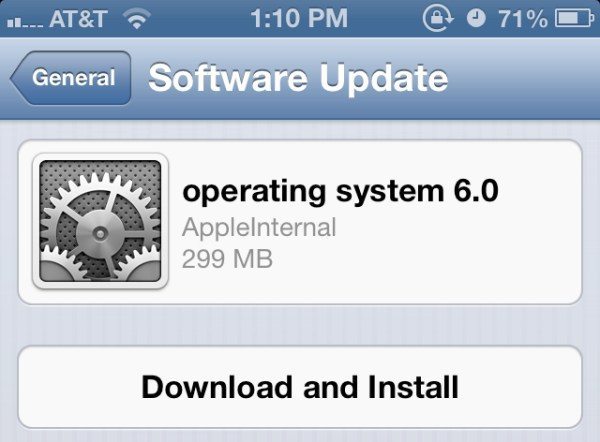Viewport: 600px width, 442px height.
Task: Tap the 299 MB size label
Action: click(x=227, y=259)
